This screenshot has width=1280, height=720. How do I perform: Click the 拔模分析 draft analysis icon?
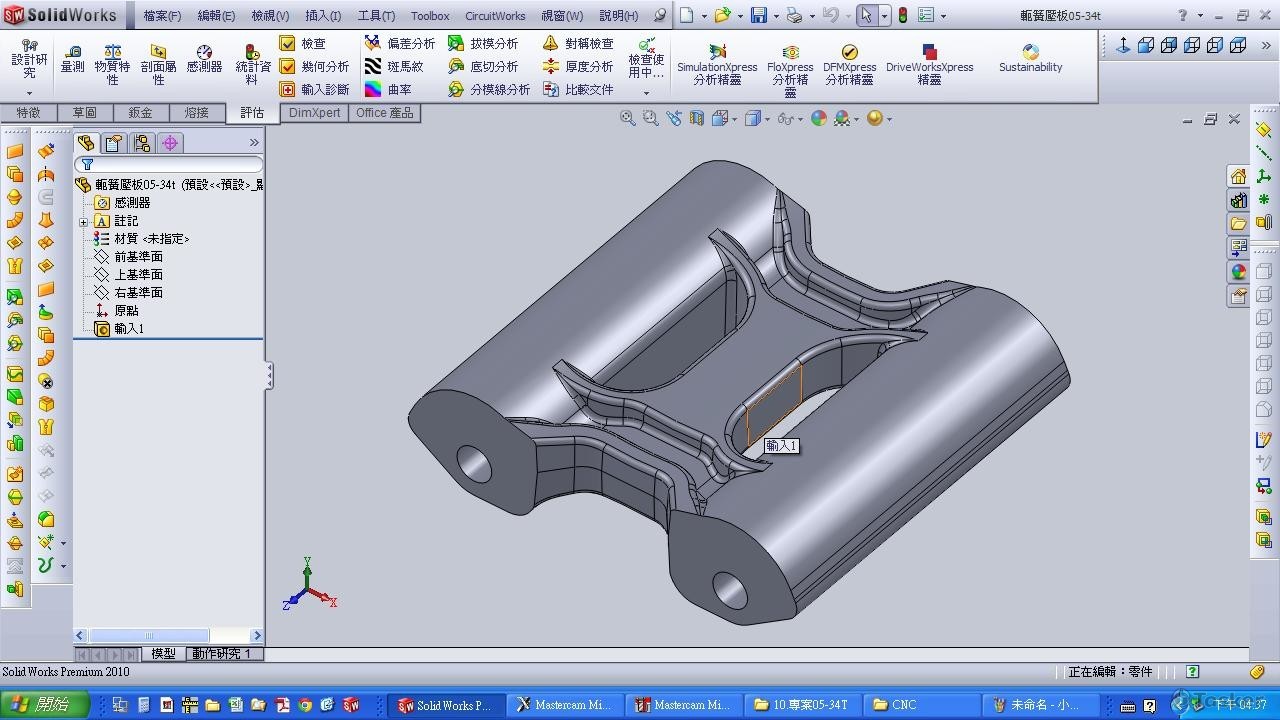click(456, 43)
